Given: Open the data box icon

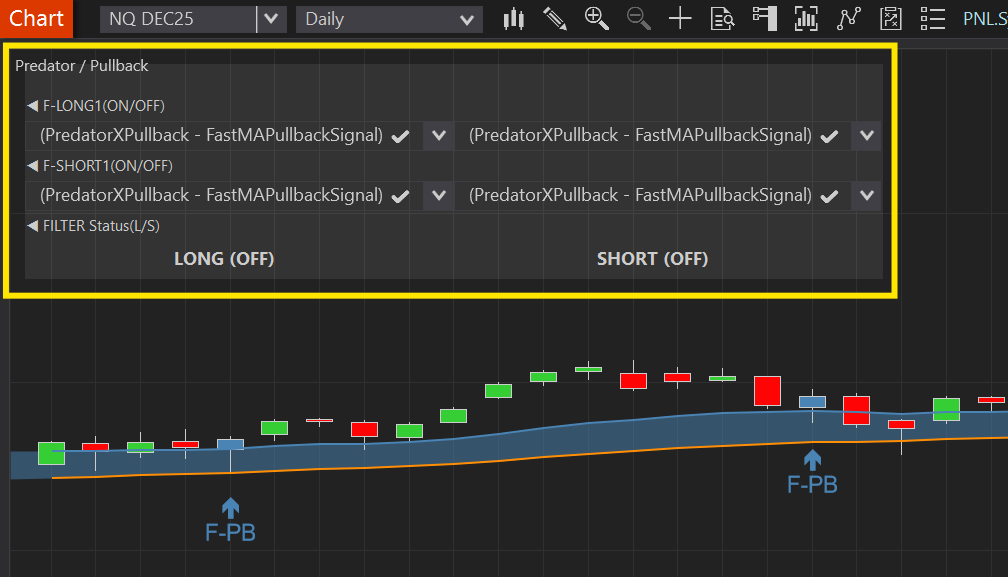Looking at the screenshot, I should coord(722,18).
